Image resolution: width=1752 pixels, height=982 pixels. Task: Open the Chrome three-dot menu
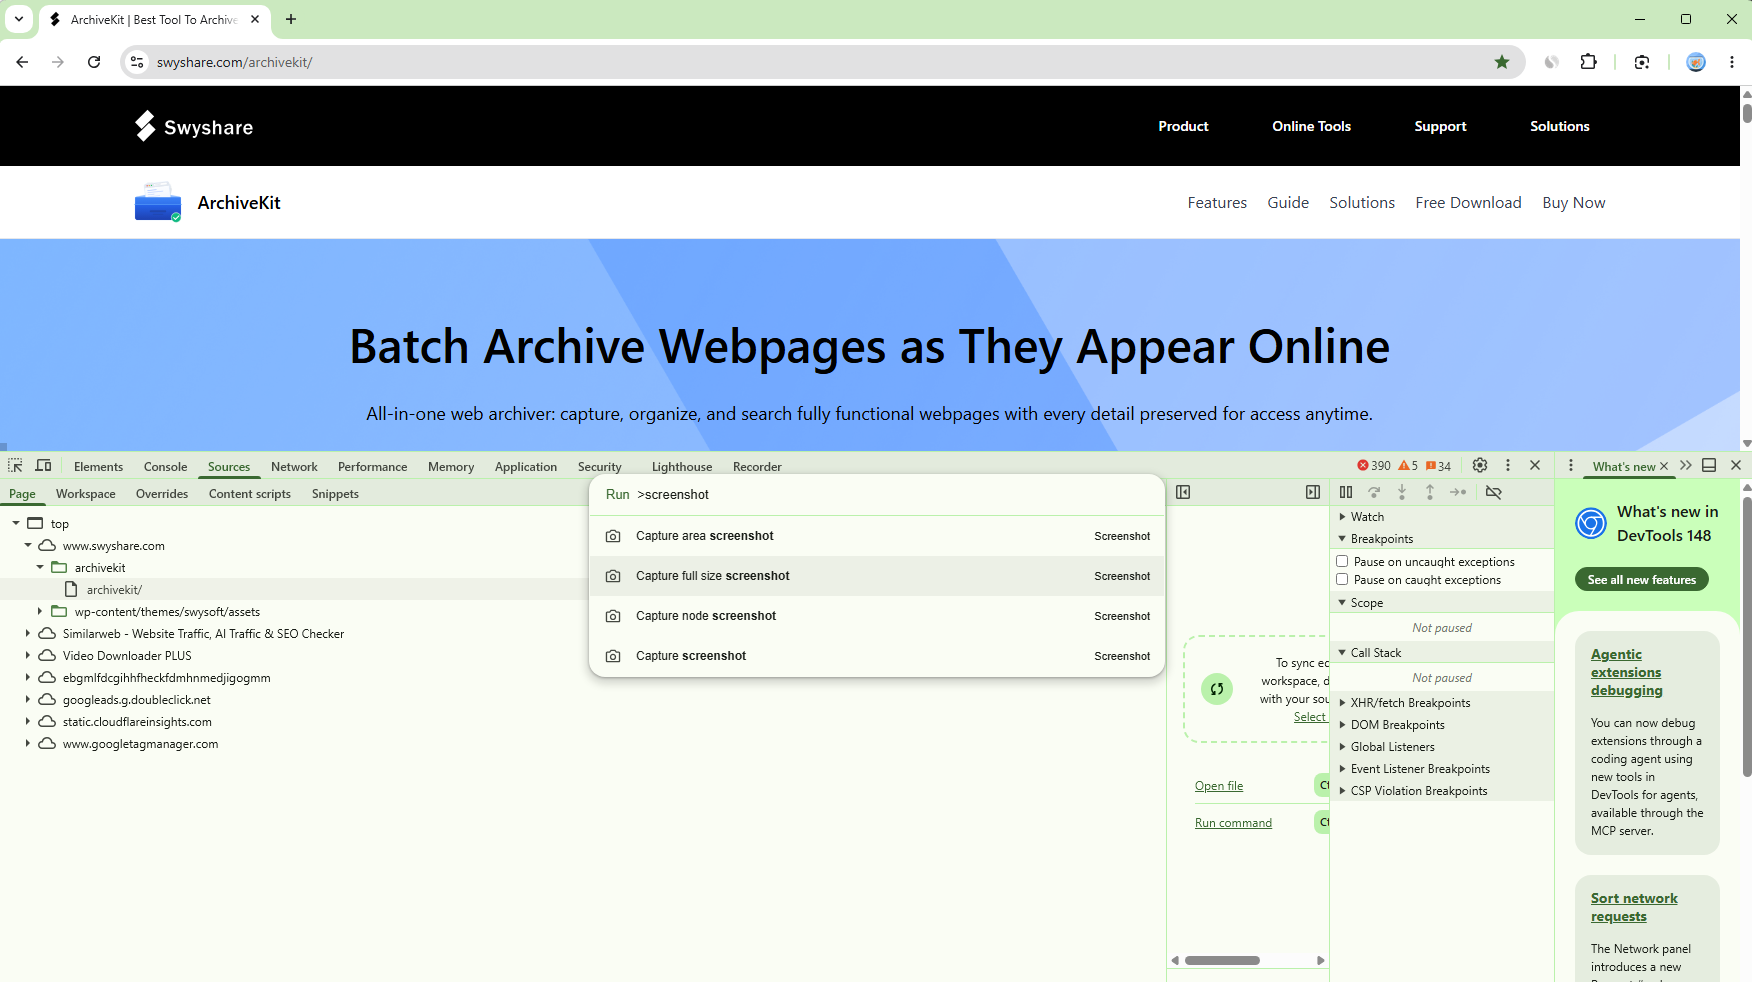[x=1732, y=62]
